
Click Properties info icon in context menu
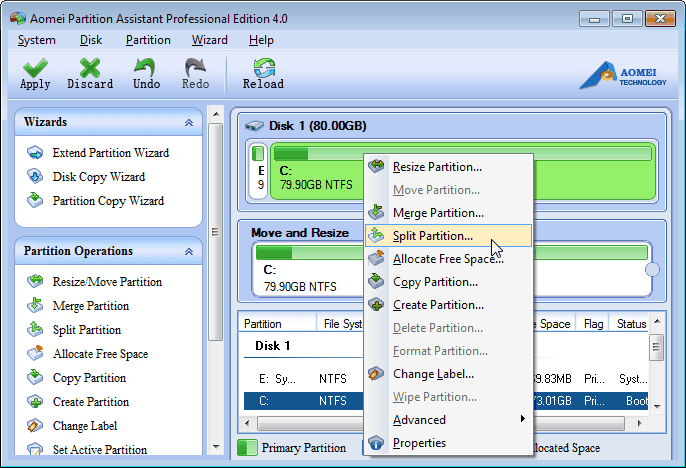[376, 443]
